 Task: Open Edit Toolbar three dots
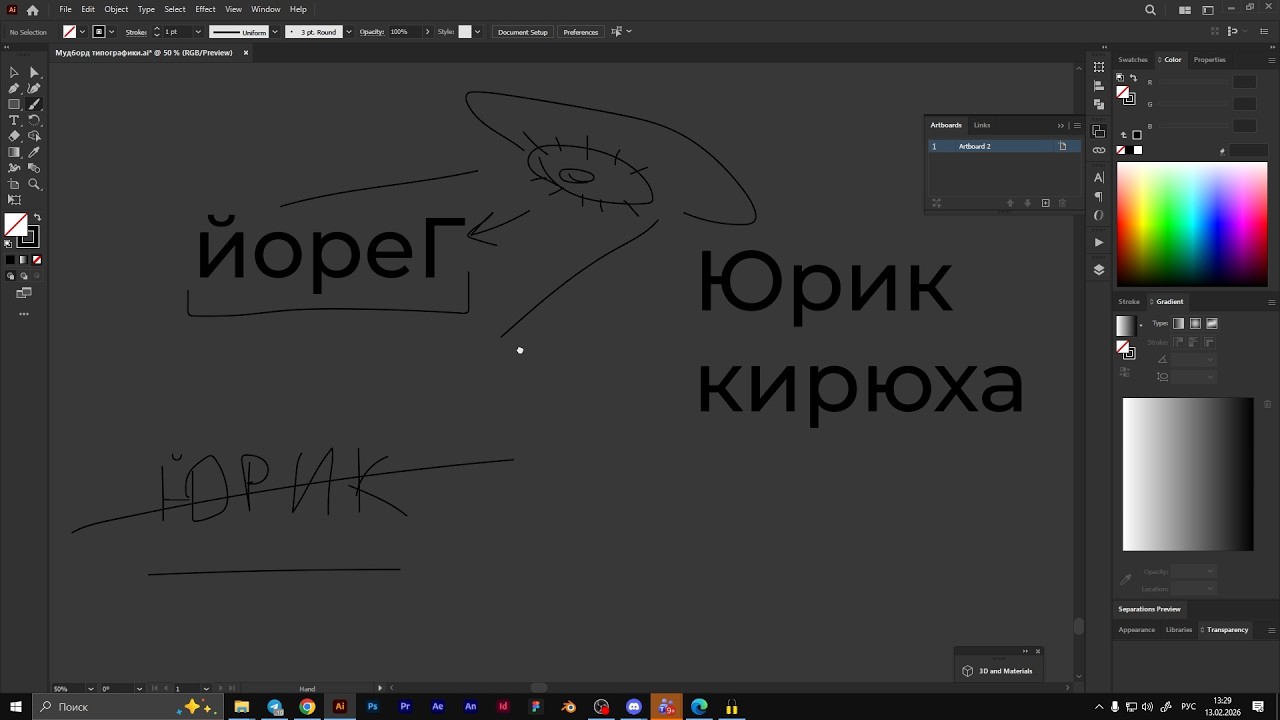[x=24, y=314]
